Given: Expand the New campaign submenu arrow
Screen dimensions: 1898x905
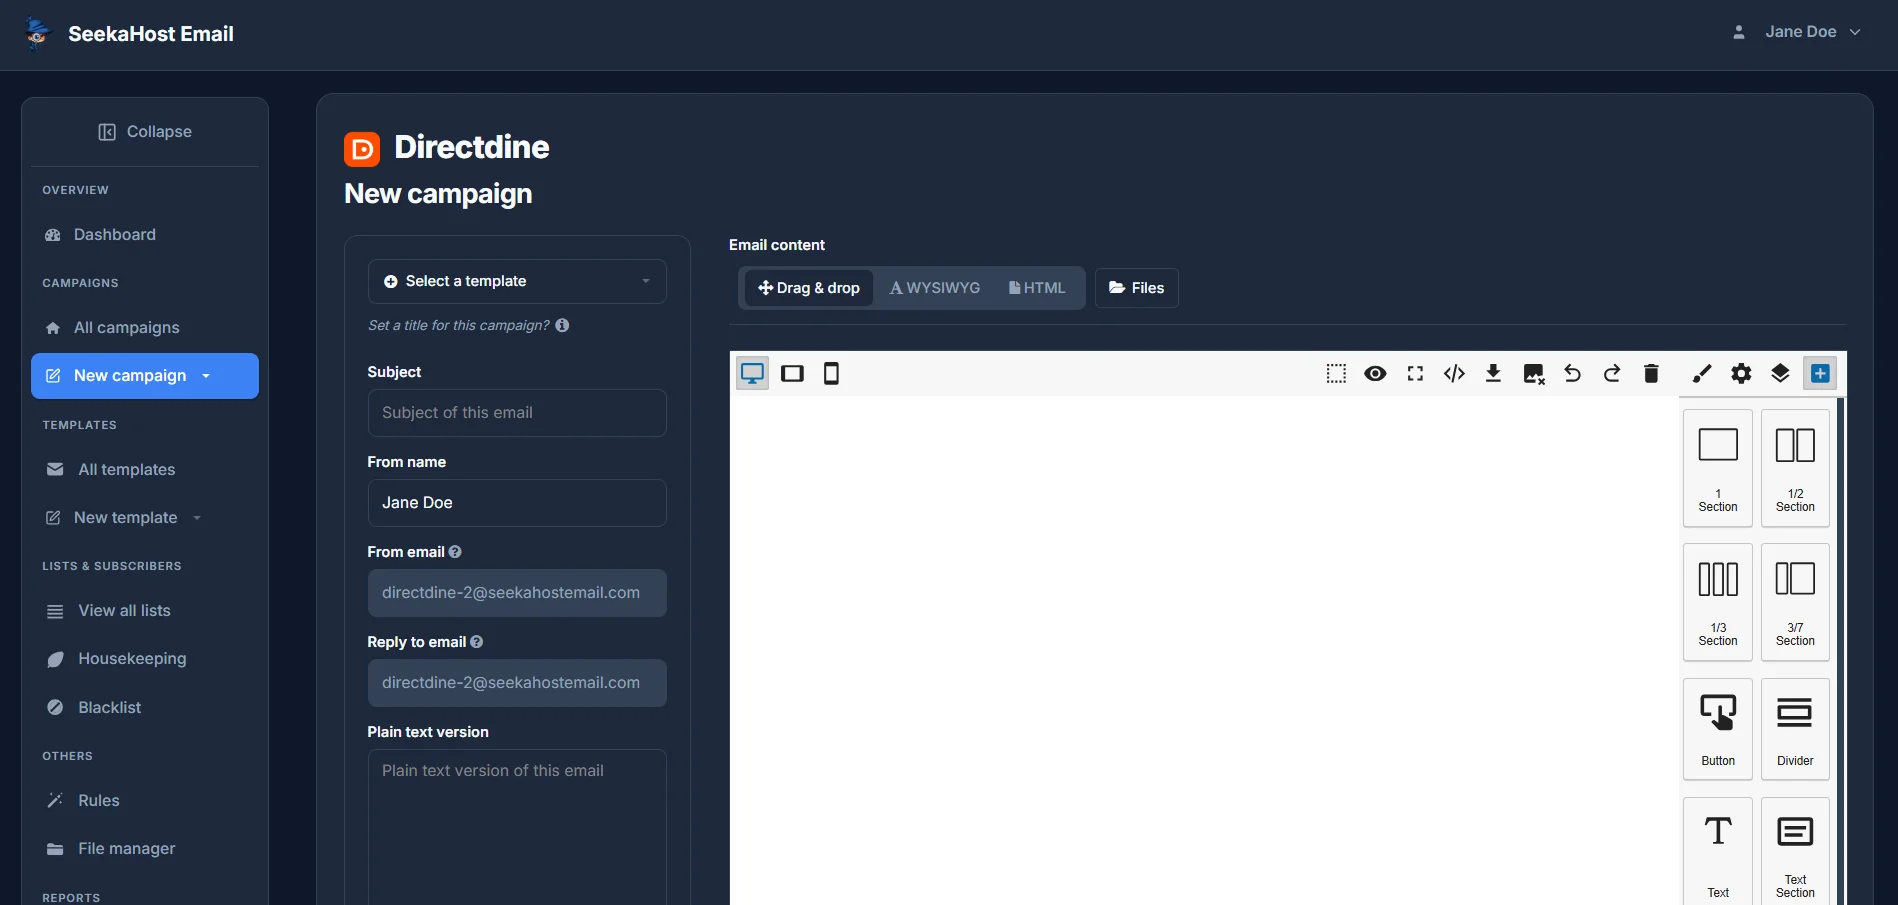Looking at the screenshot, I should tap(206, 376).
